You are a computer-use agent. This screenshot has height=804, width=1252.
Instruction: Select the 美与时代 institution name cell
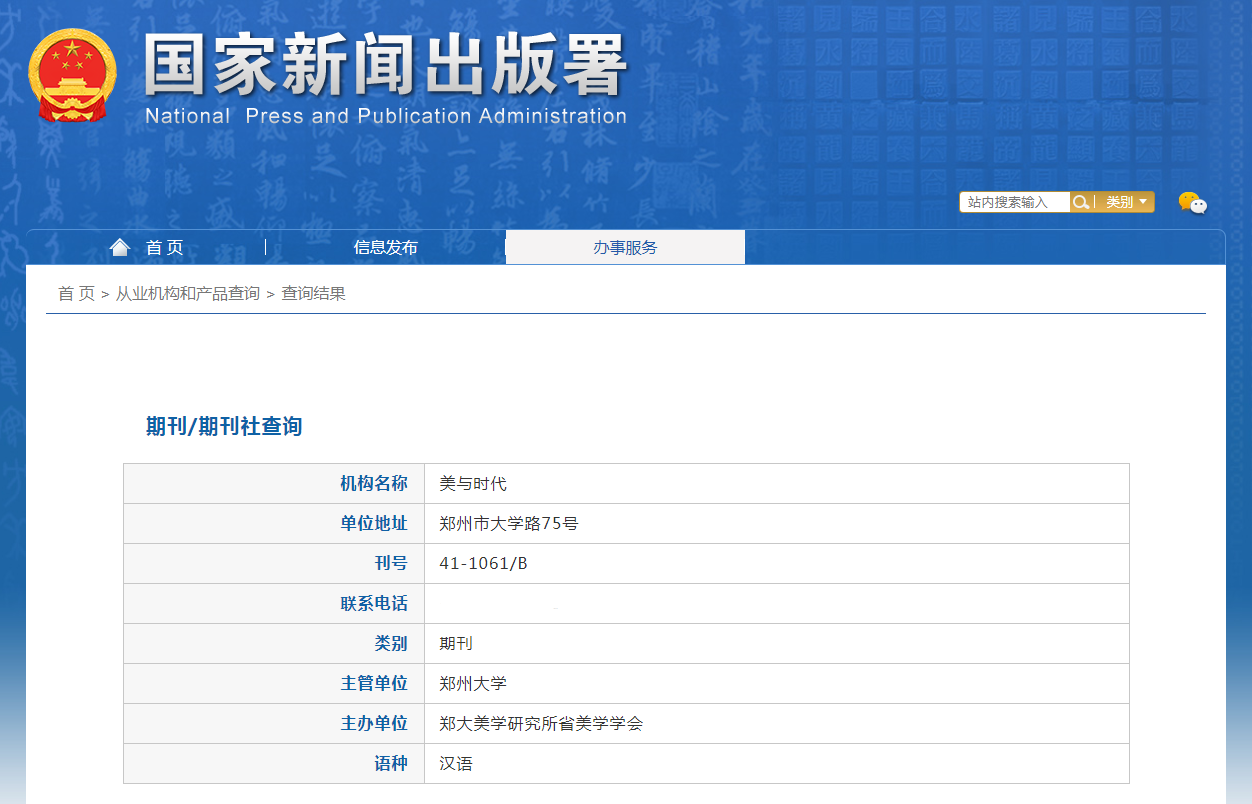[x=473, y=484]
